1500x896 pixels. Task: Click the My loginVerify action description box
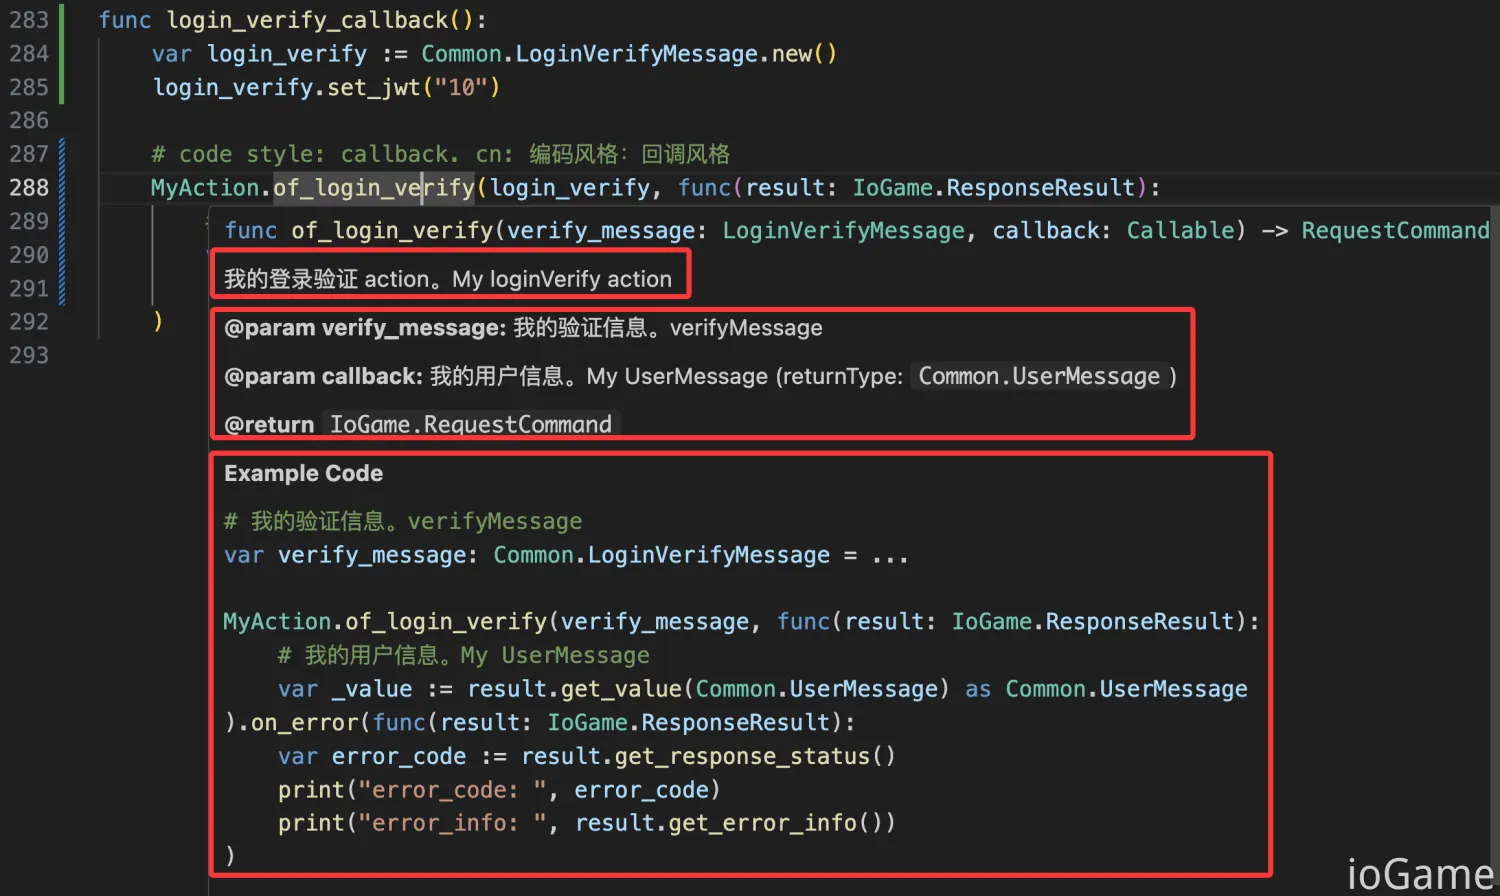pyautogui.click(x=450, y=278)
